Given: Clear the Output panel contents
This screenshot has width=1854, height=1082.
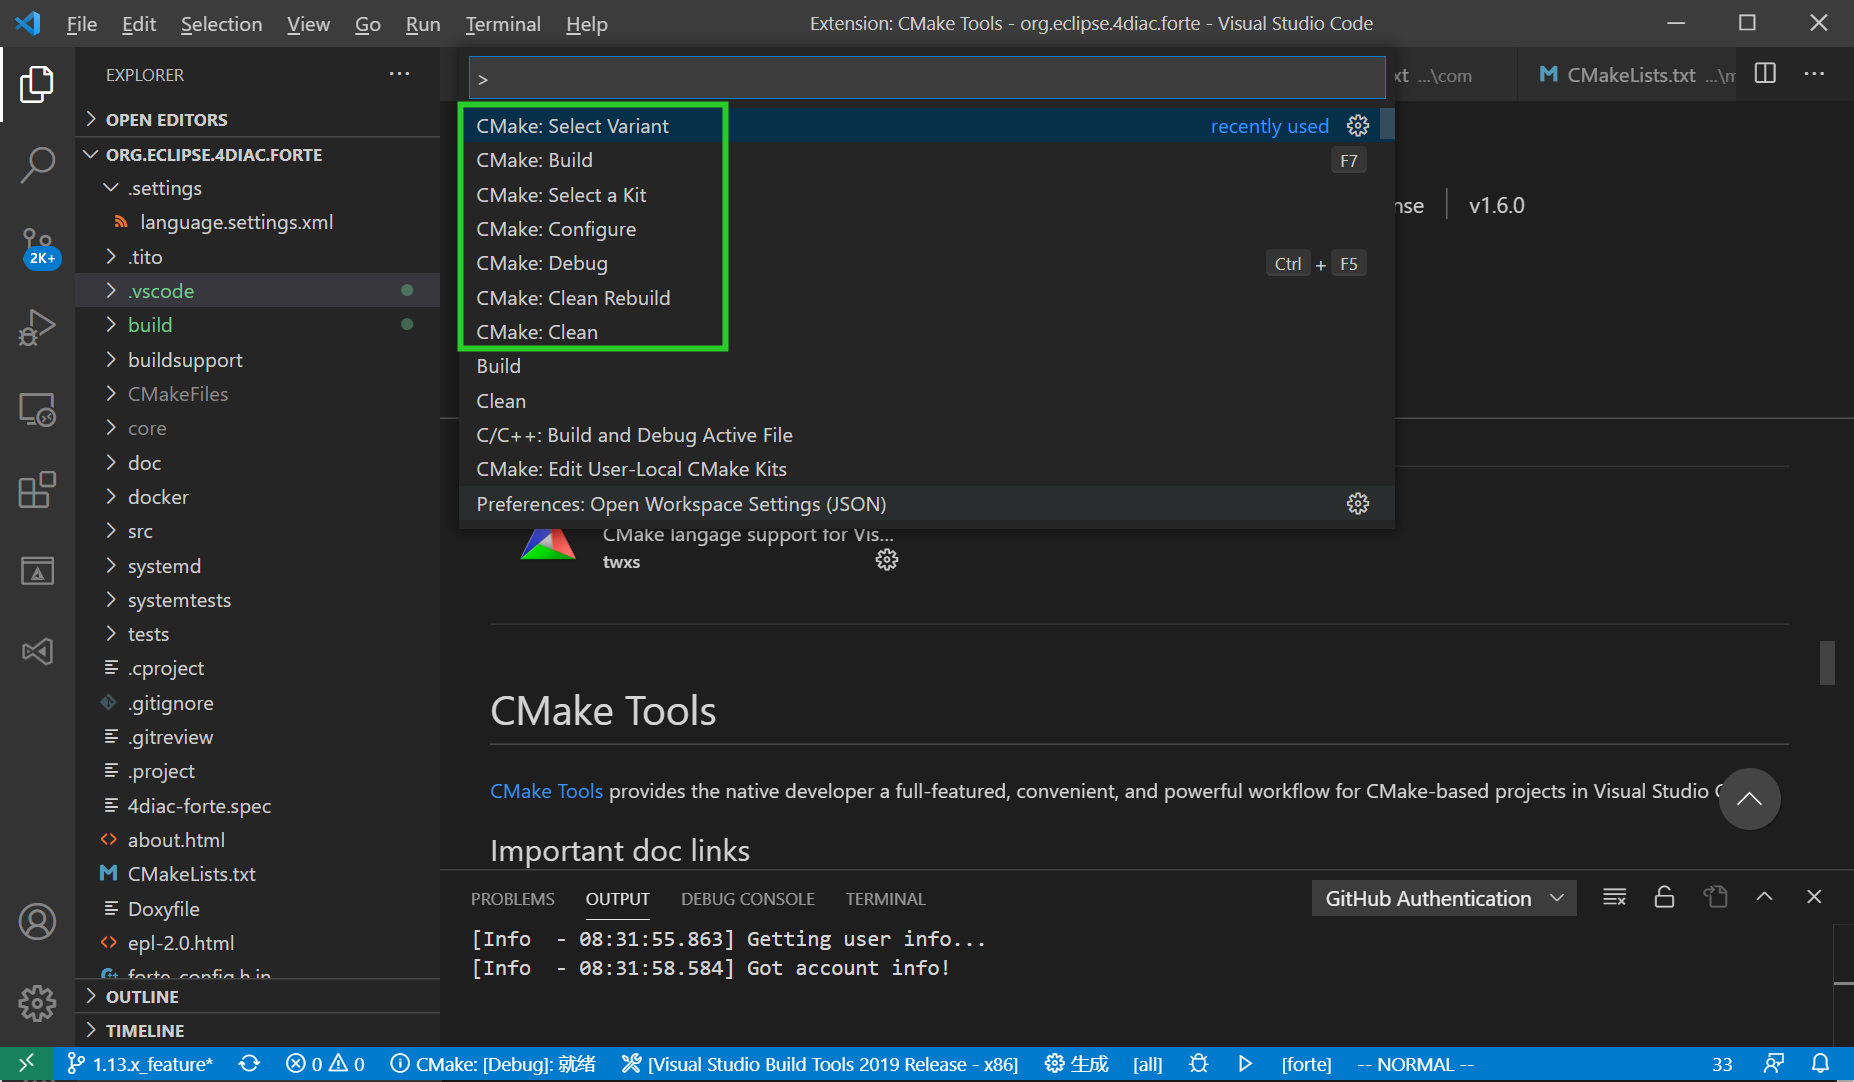Looking at the screenshot, I should coord(1614,896).
